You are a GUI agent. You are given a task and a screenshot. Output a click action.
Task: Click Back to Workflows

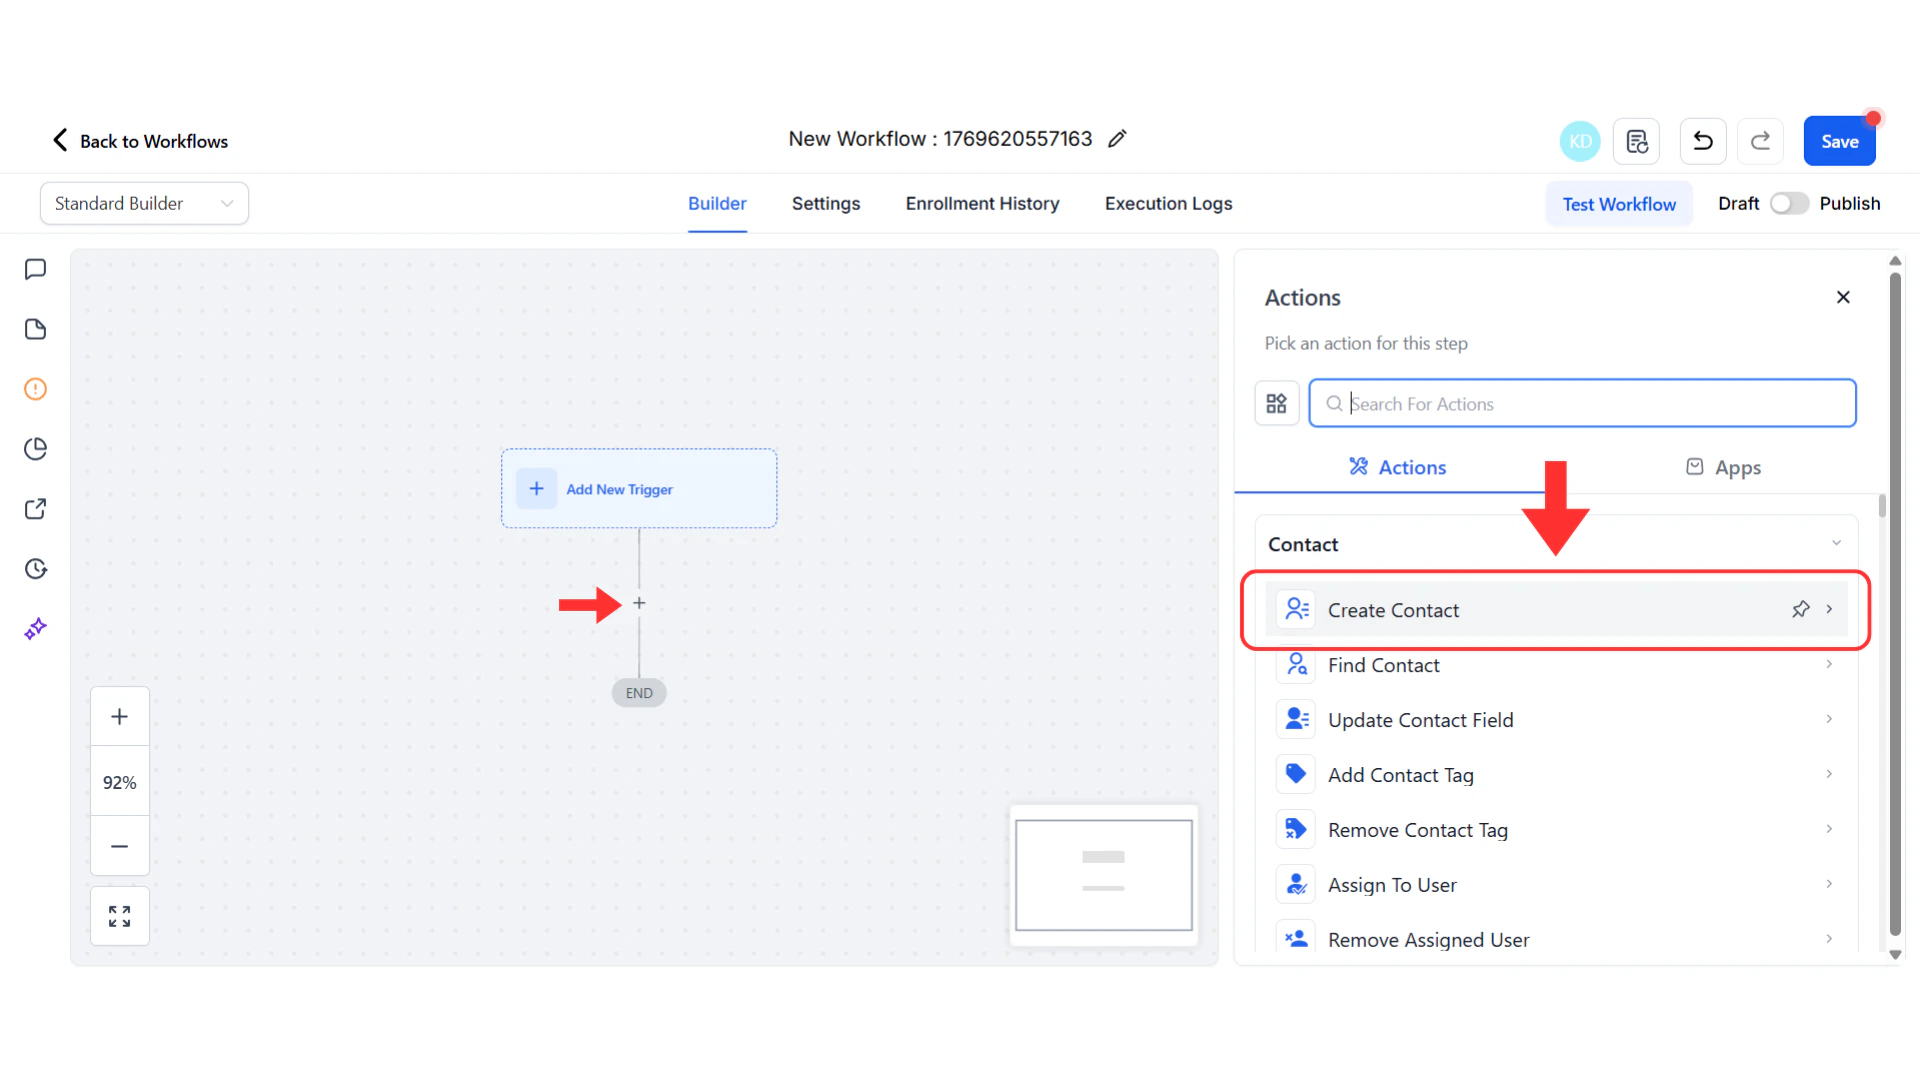tap(138, 141)
